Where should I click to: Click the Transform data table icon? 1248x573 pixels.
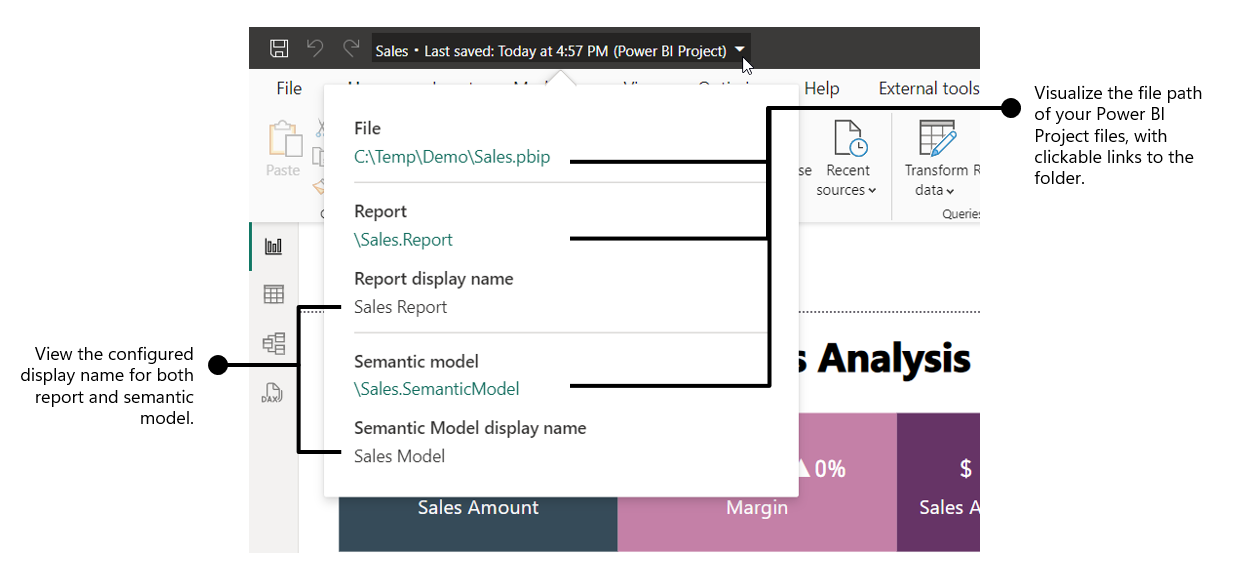pyautogui.click(x=937, y=140)
